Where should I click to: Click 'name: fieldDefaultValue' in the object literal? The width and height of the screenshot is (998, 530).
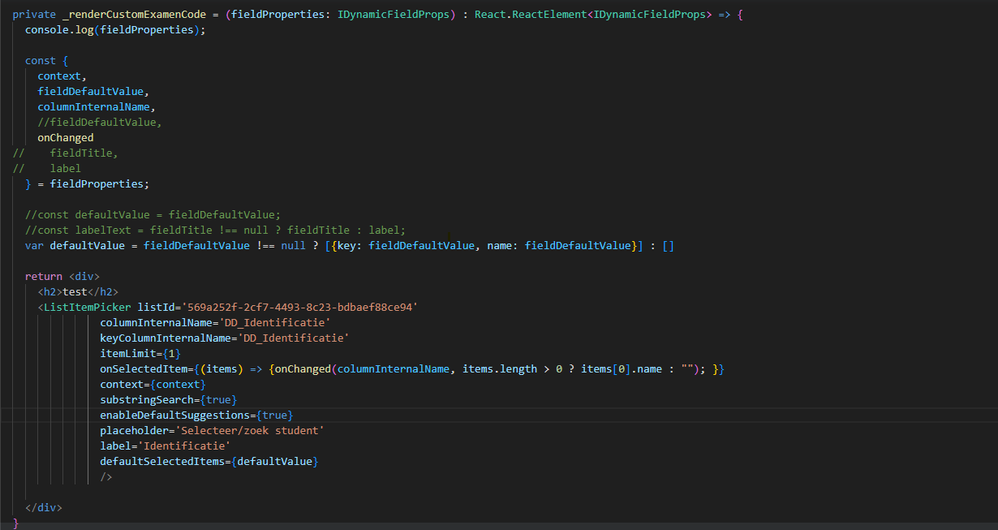(559, 246)
